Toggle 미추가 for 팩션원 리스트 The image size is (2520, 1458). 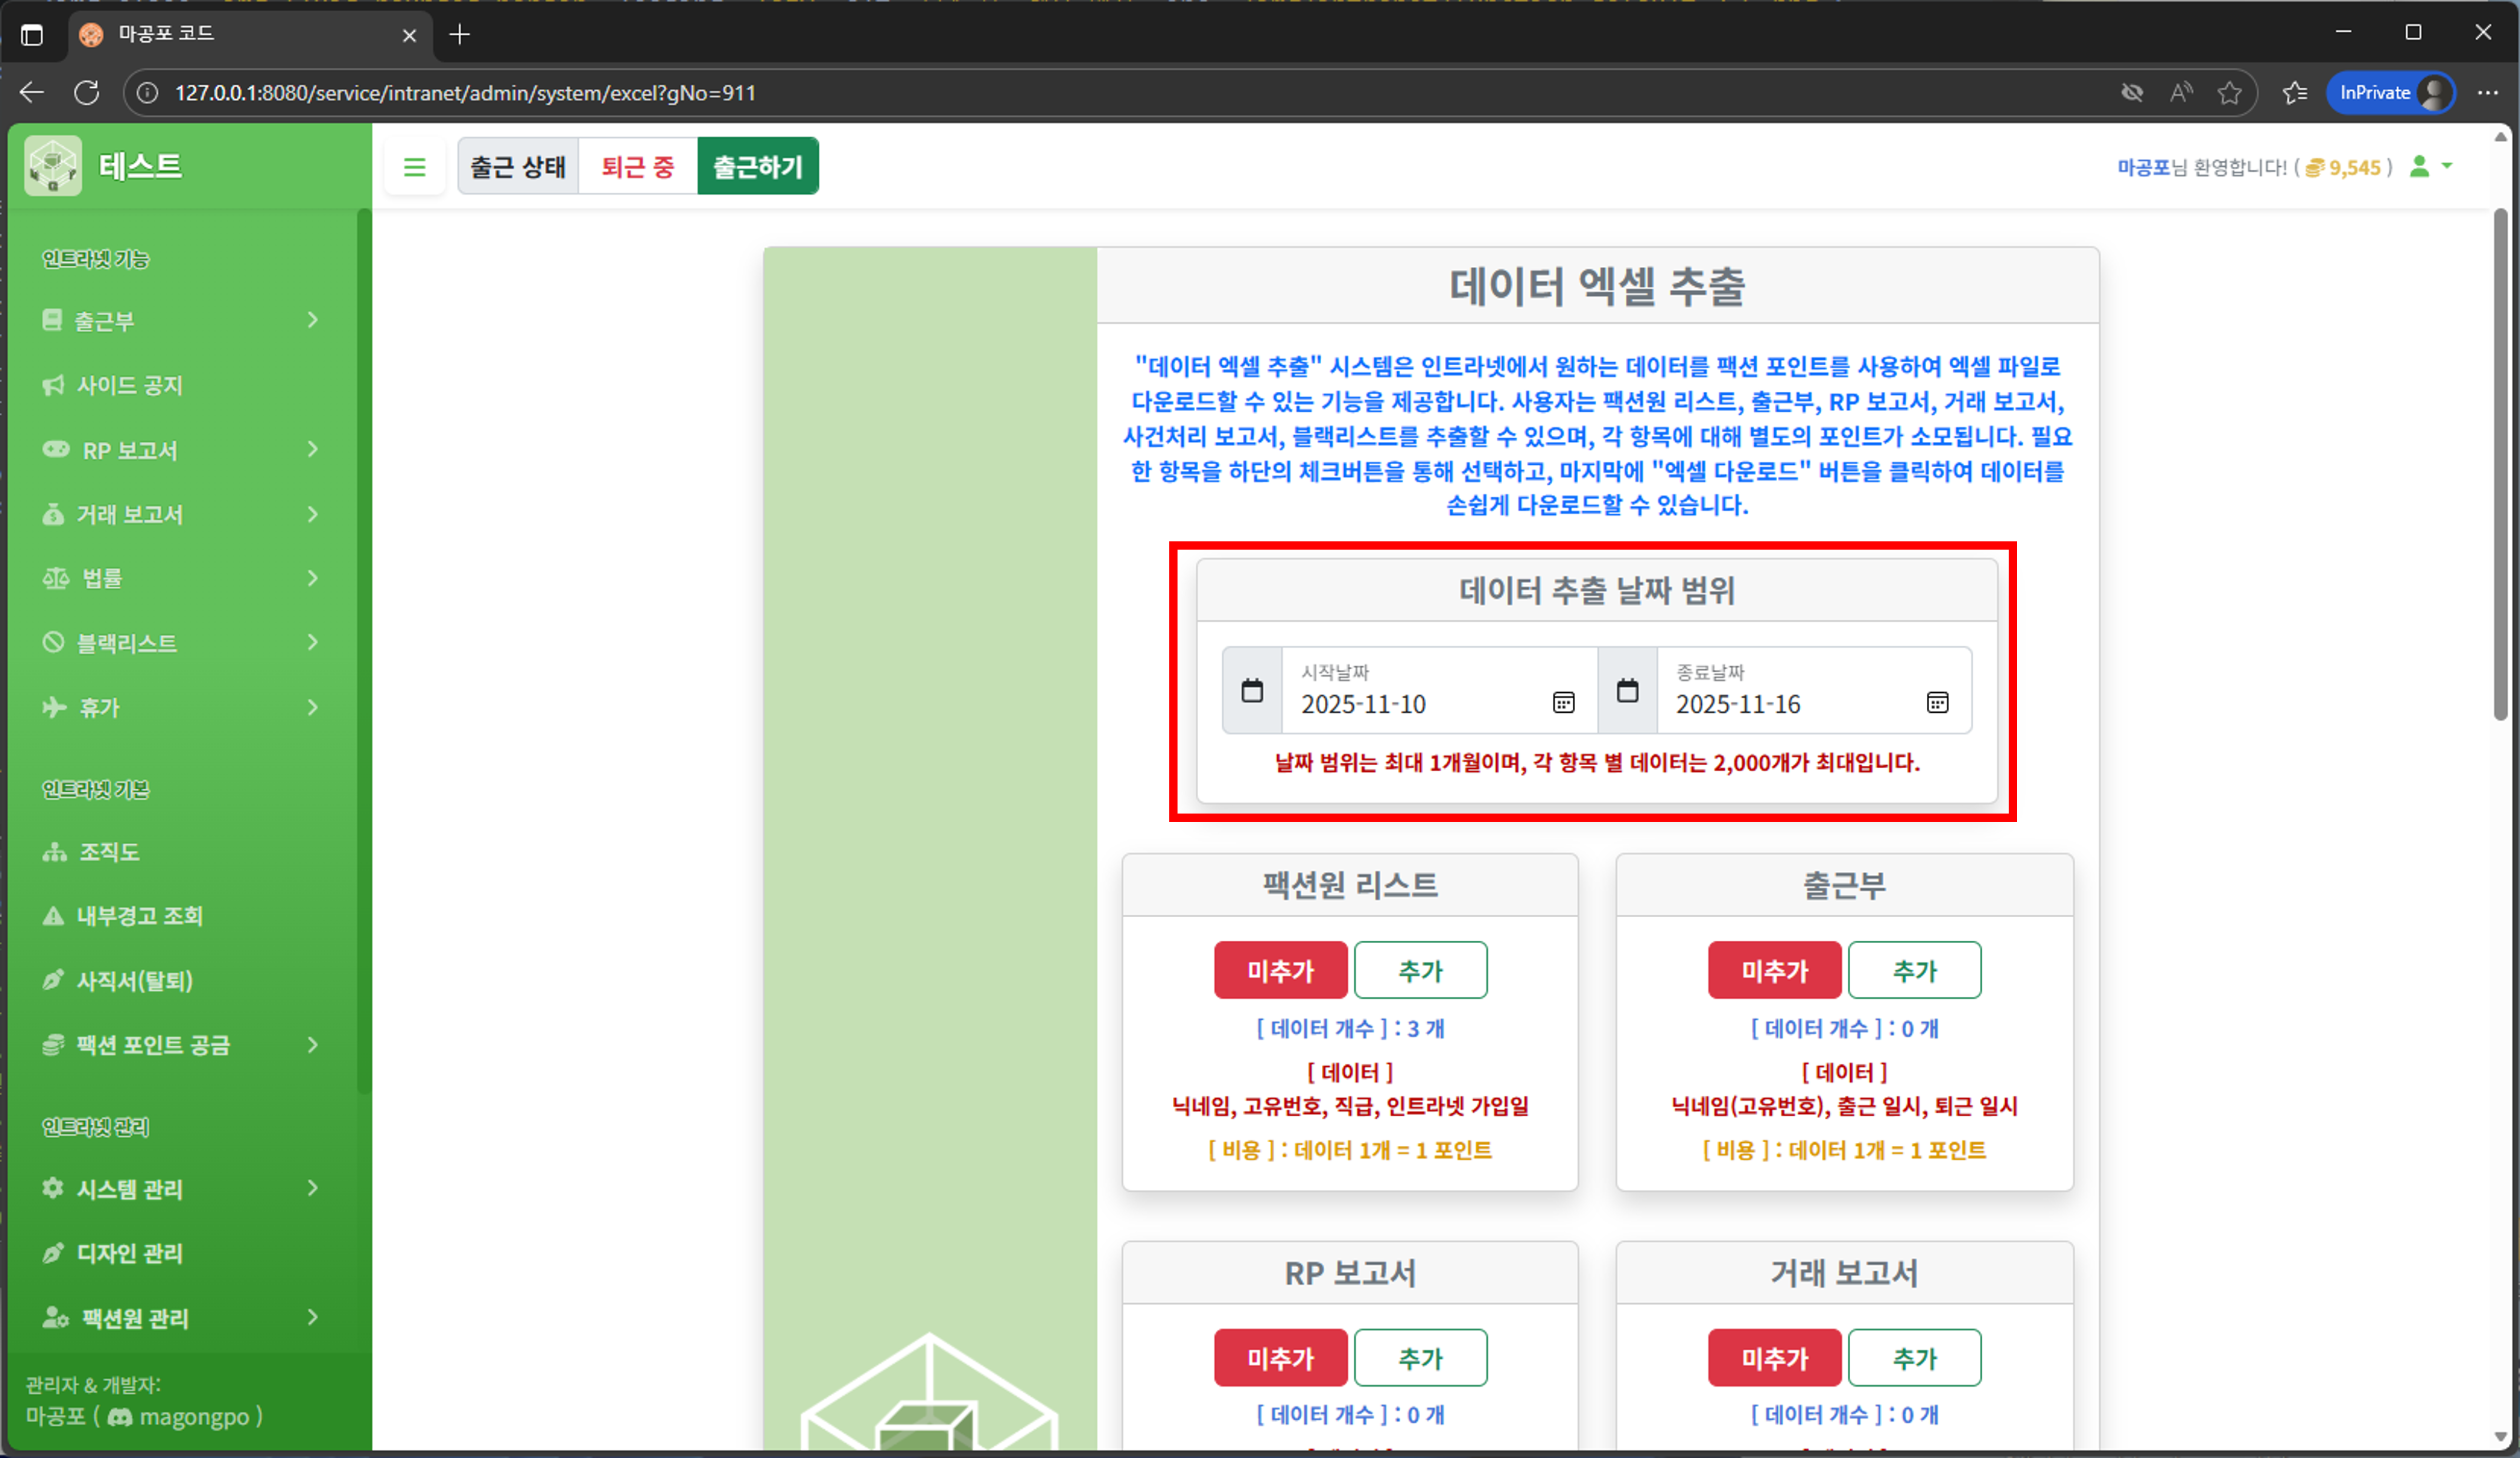1280,969
